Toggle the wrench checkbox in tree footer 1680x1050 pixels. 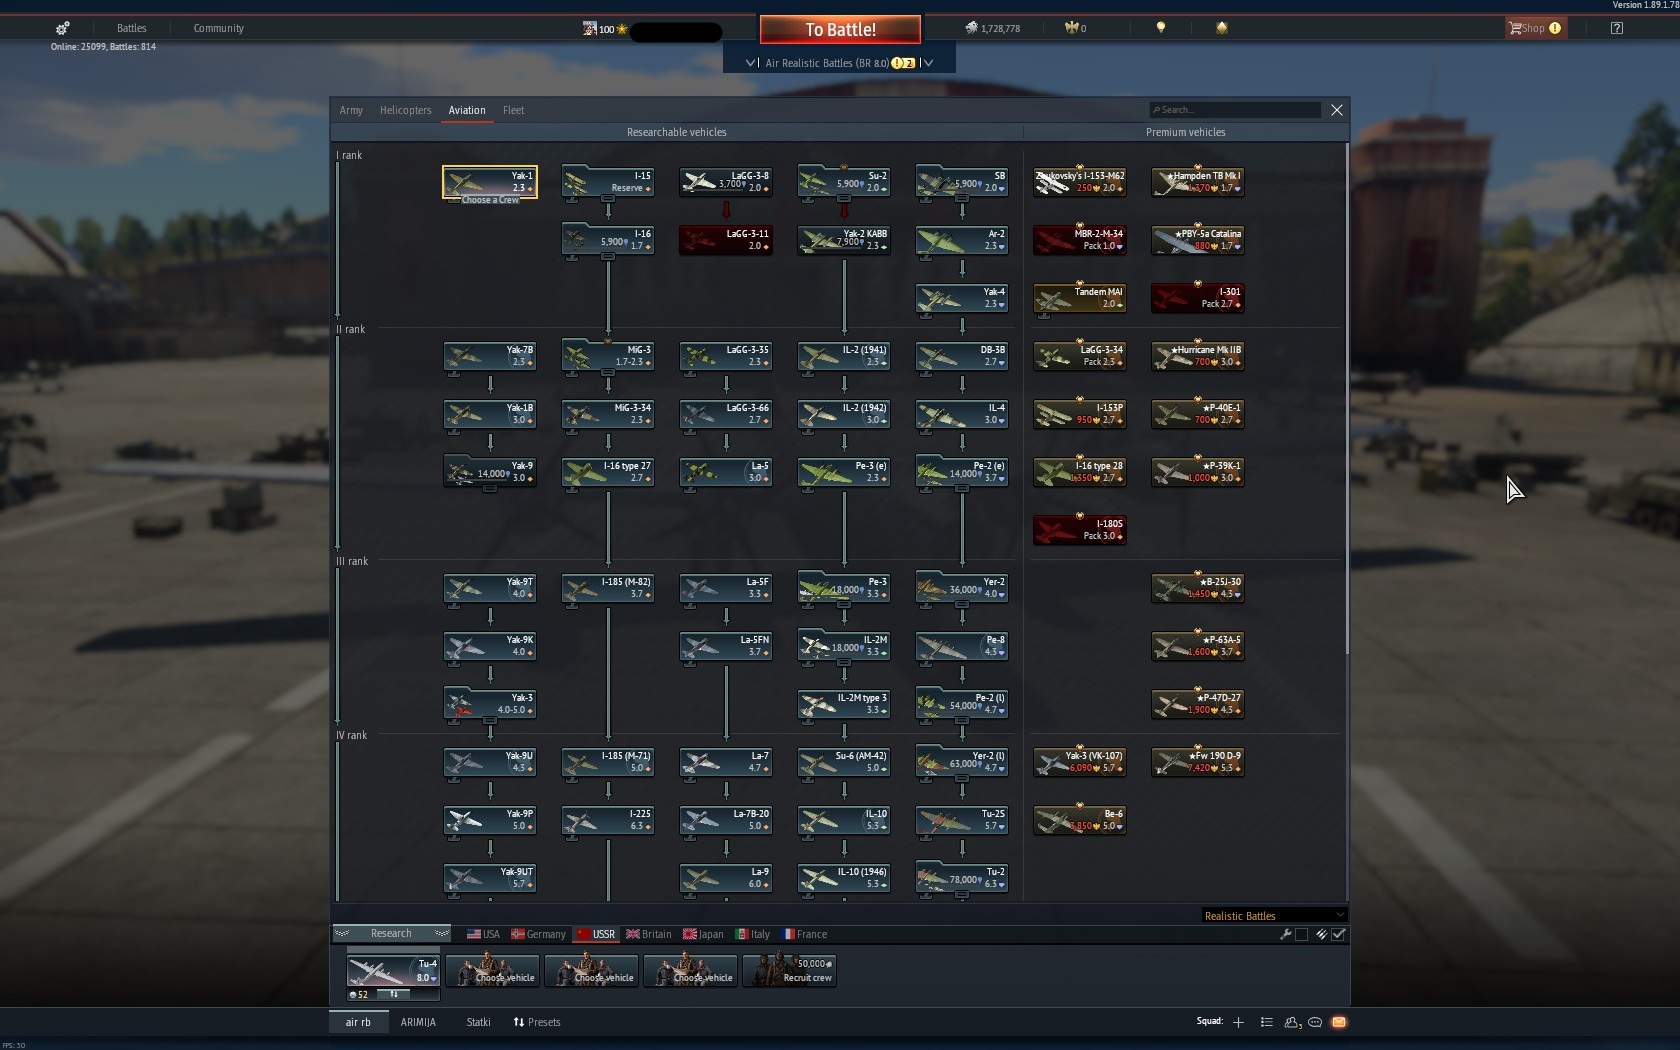pos(1301,934)
